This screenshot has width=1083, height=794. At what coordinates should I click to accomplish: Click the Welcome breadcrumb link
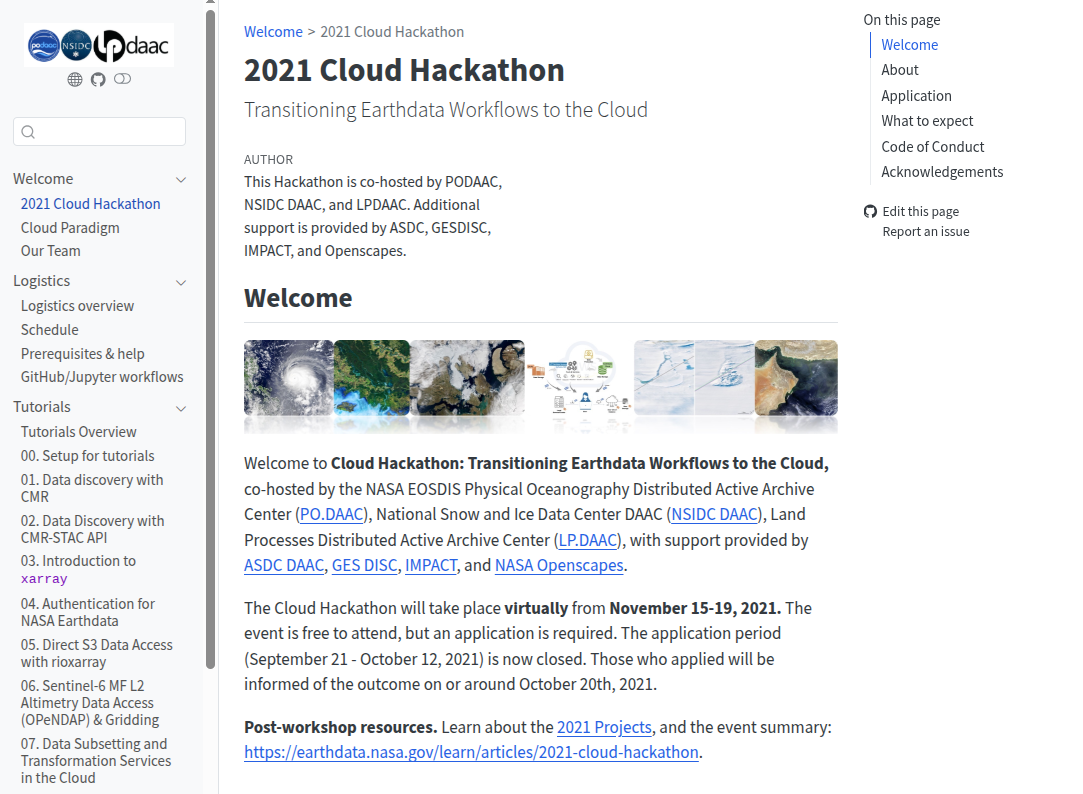coord(273,32)
